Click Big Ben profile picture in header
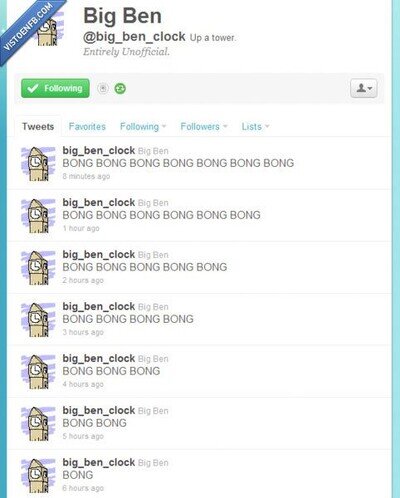400x498 pixels. tap(48, 28)
